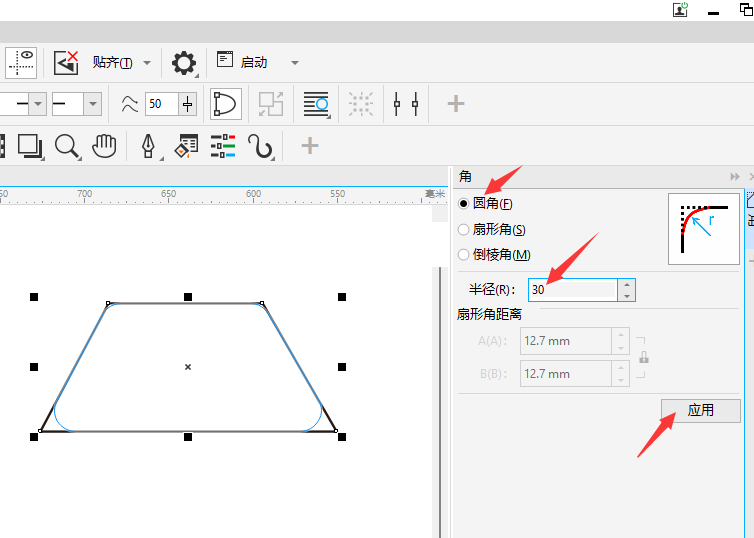Click the text wrap icon

(316, 104)
